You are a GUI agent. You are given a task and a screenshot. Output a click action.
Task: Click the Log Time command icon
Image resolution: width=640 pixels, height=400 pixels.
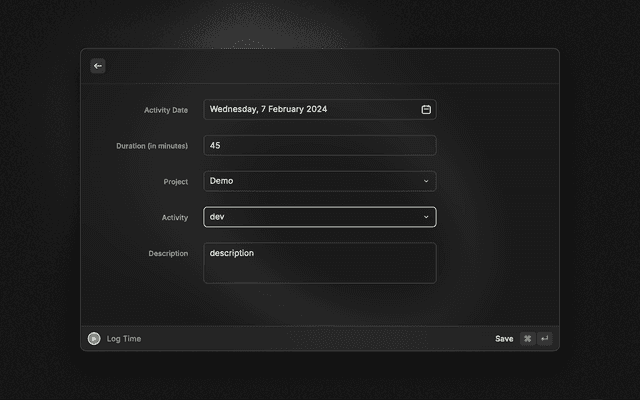point(94,339)
